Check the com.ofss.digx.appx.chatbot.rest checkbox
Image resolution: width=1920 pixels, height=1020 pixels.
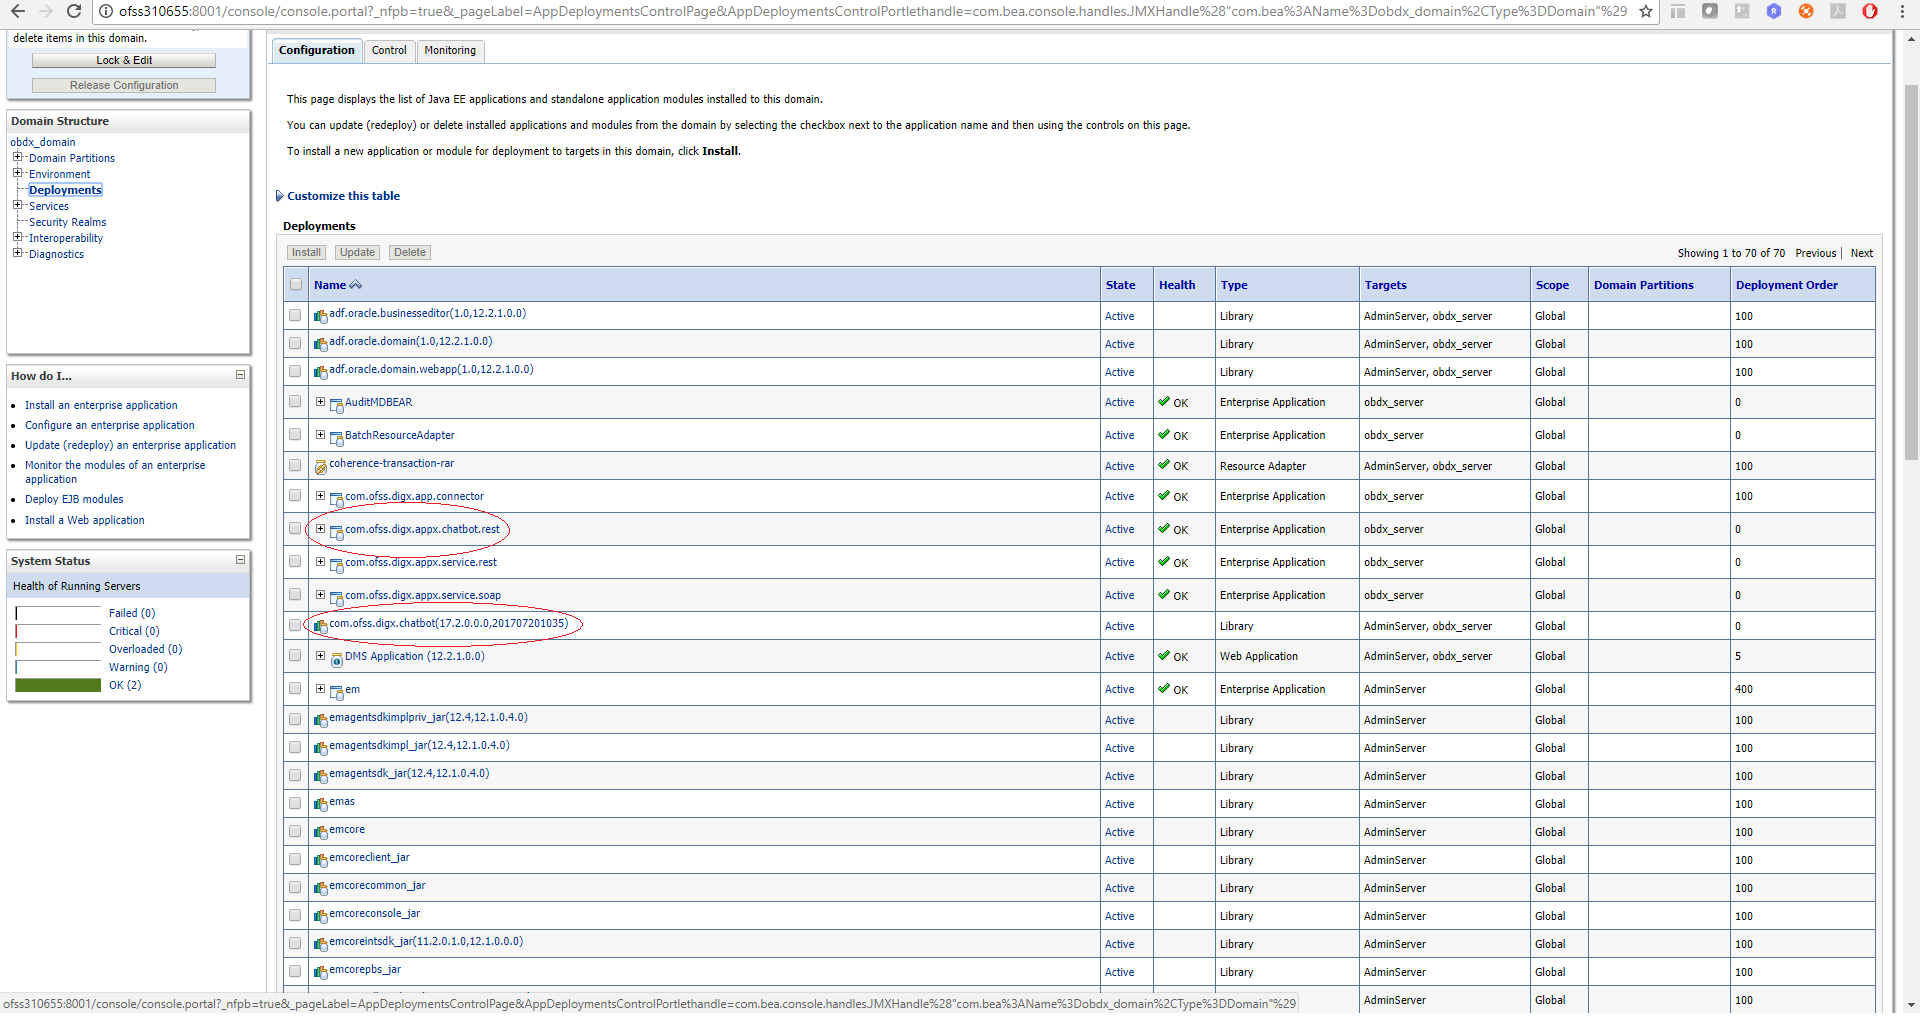pyautogui.click(x=295, y=529)
